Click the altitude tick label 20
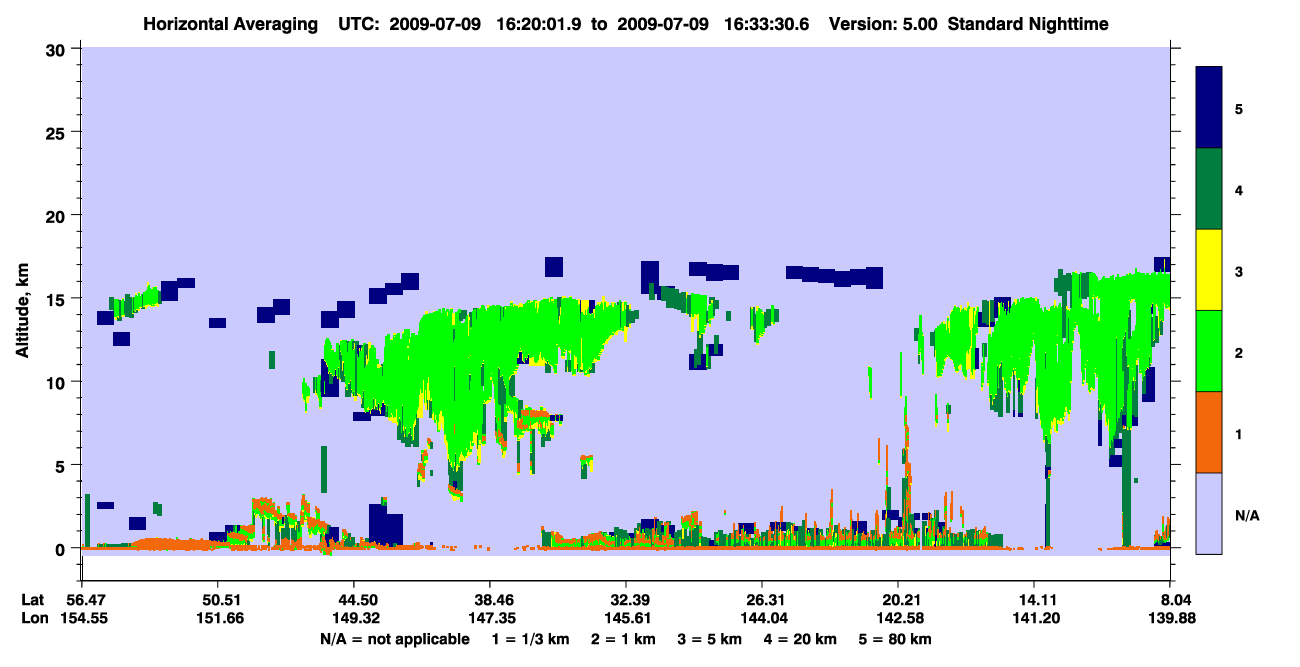Screen dimensions: 1300x667 (58, 215)
